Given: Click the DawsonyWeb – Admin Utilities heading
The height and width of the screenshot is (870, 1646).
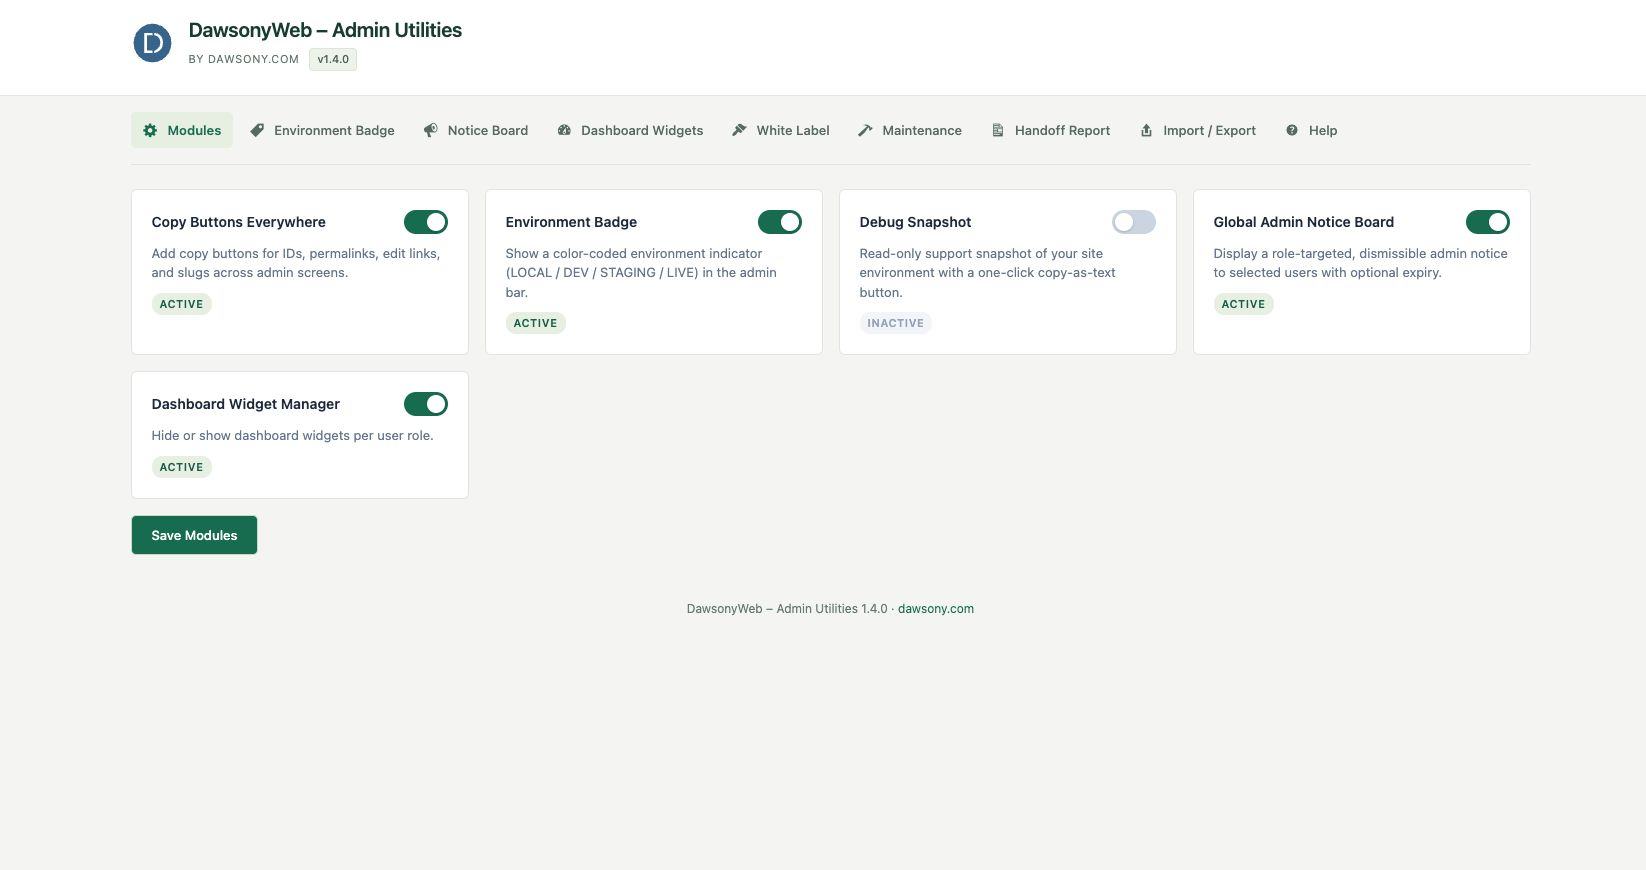Looking at the screenshot, I should [325, 30].
